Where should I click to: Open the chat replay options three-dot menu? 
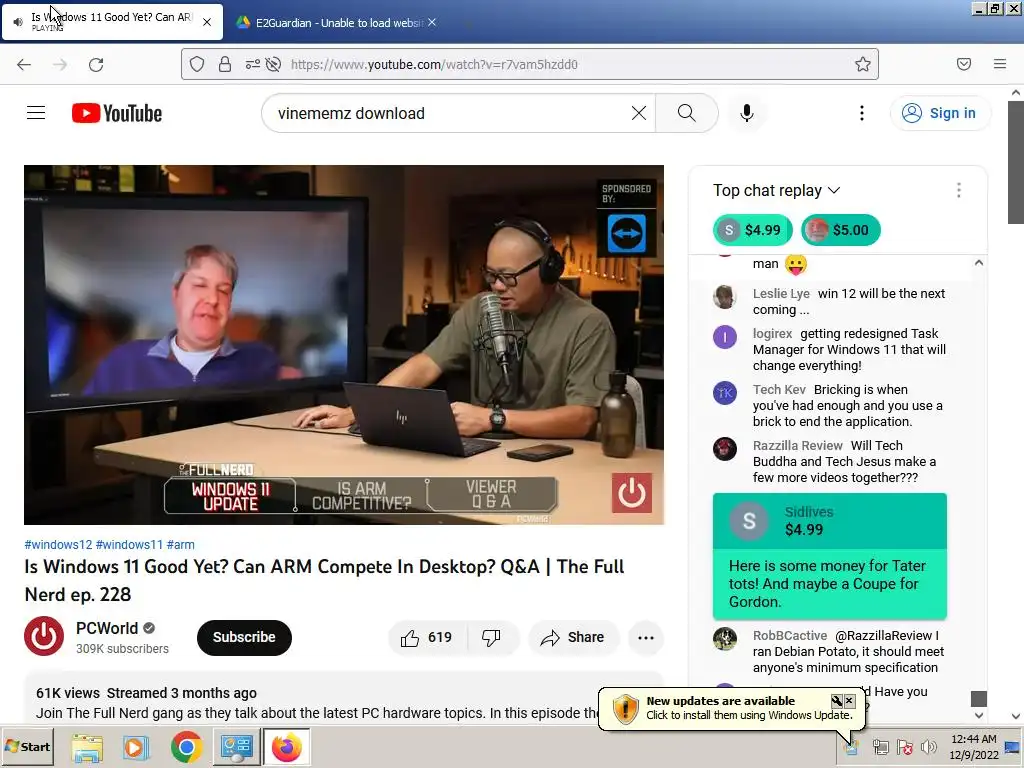[x=958, y=190]
